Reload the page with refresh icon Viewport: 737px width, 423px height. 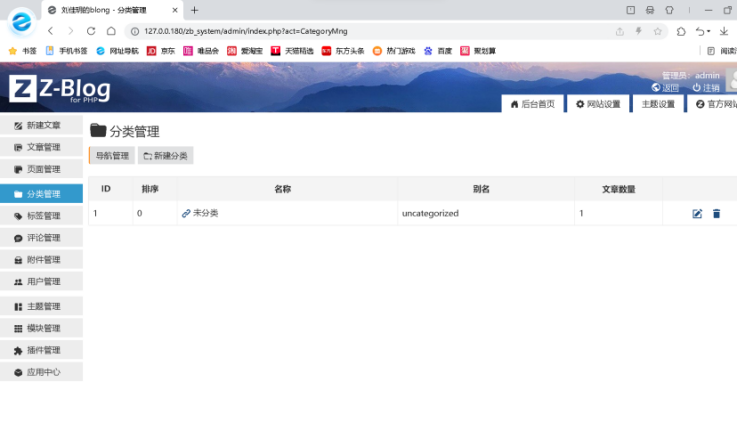(x=91, y=31)
